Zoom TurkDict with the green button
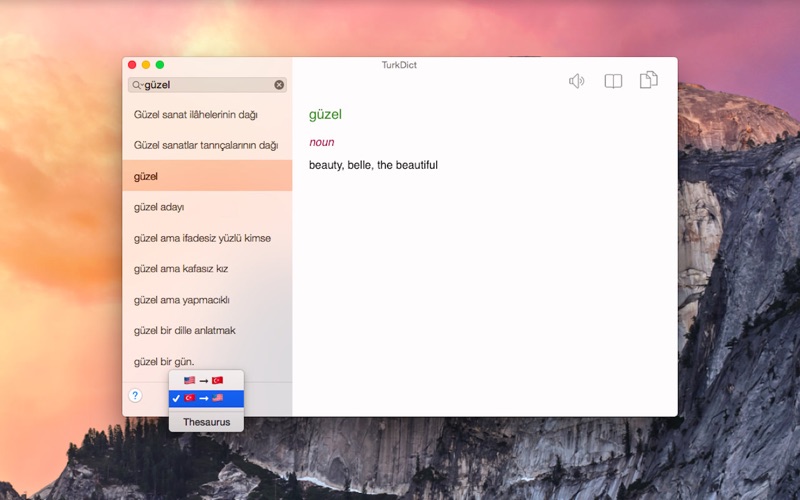This screenshot has height=500, width=800. 160,65
